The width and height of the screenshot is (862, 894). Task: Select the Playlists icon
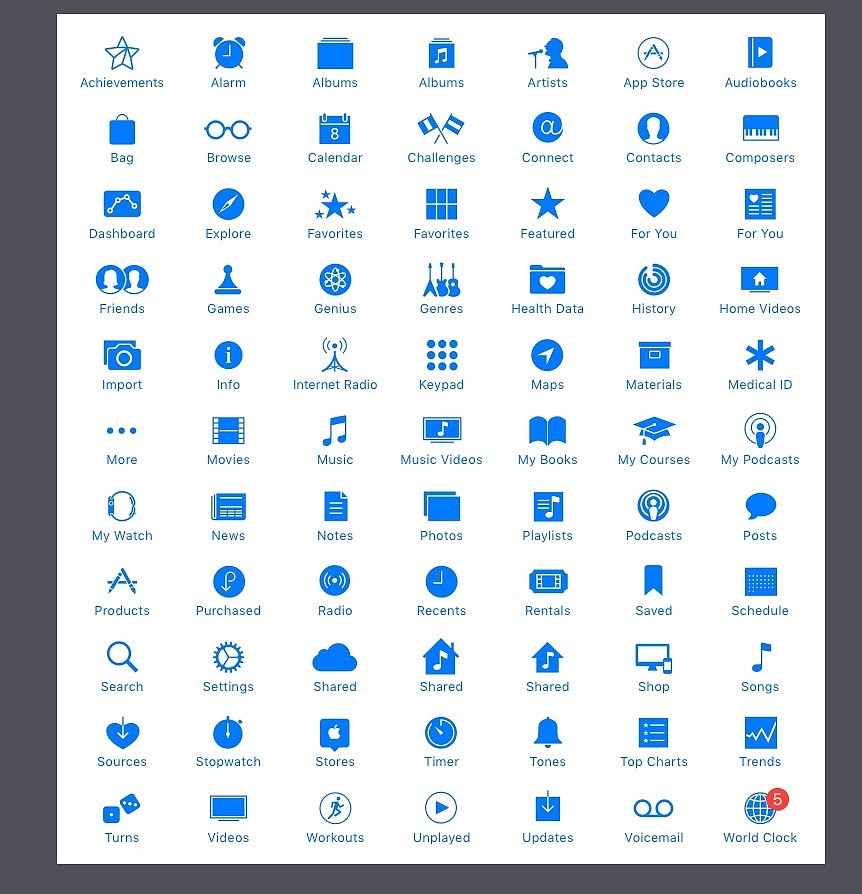point(548,506)
